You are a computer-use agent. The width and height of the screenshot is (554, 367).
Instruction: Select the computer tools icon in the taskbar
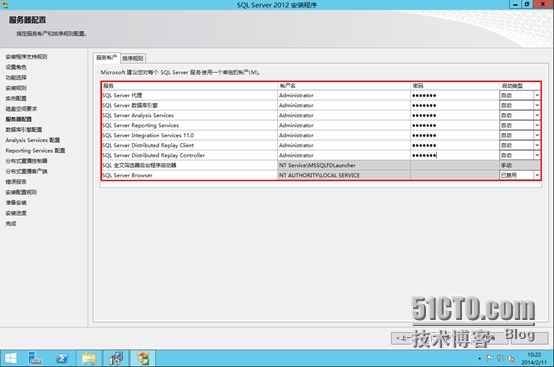pyautogui.click(x=116, y=359)
